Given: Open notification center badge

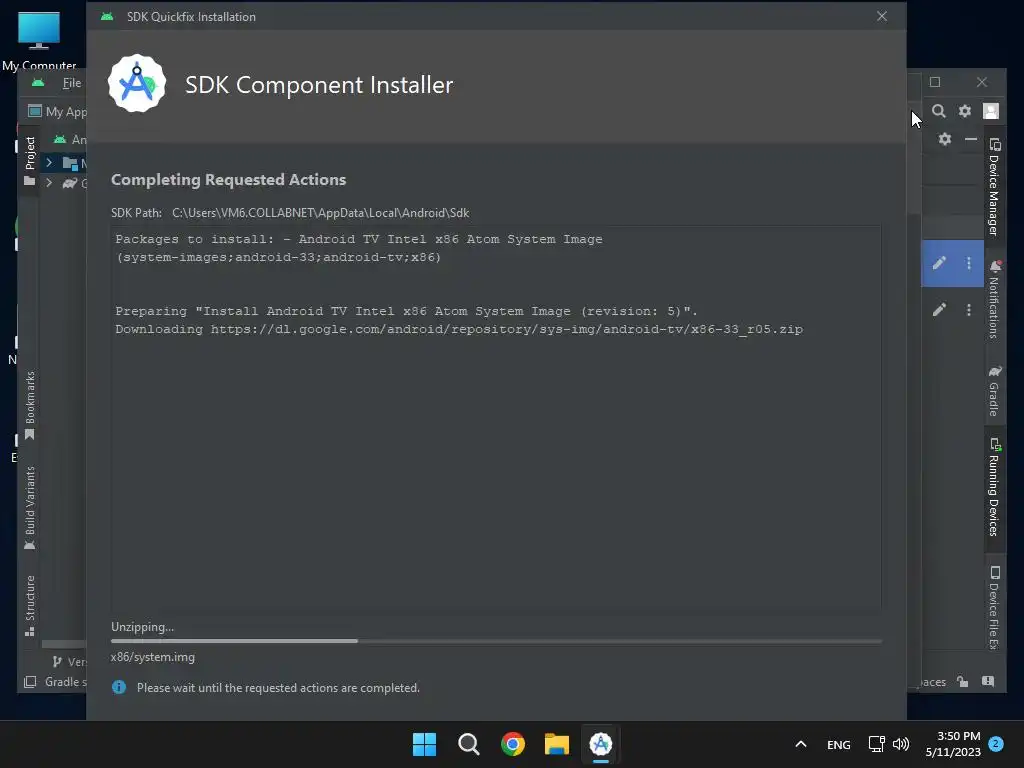Looking at the screenshot, I should [x=996, y=744].
